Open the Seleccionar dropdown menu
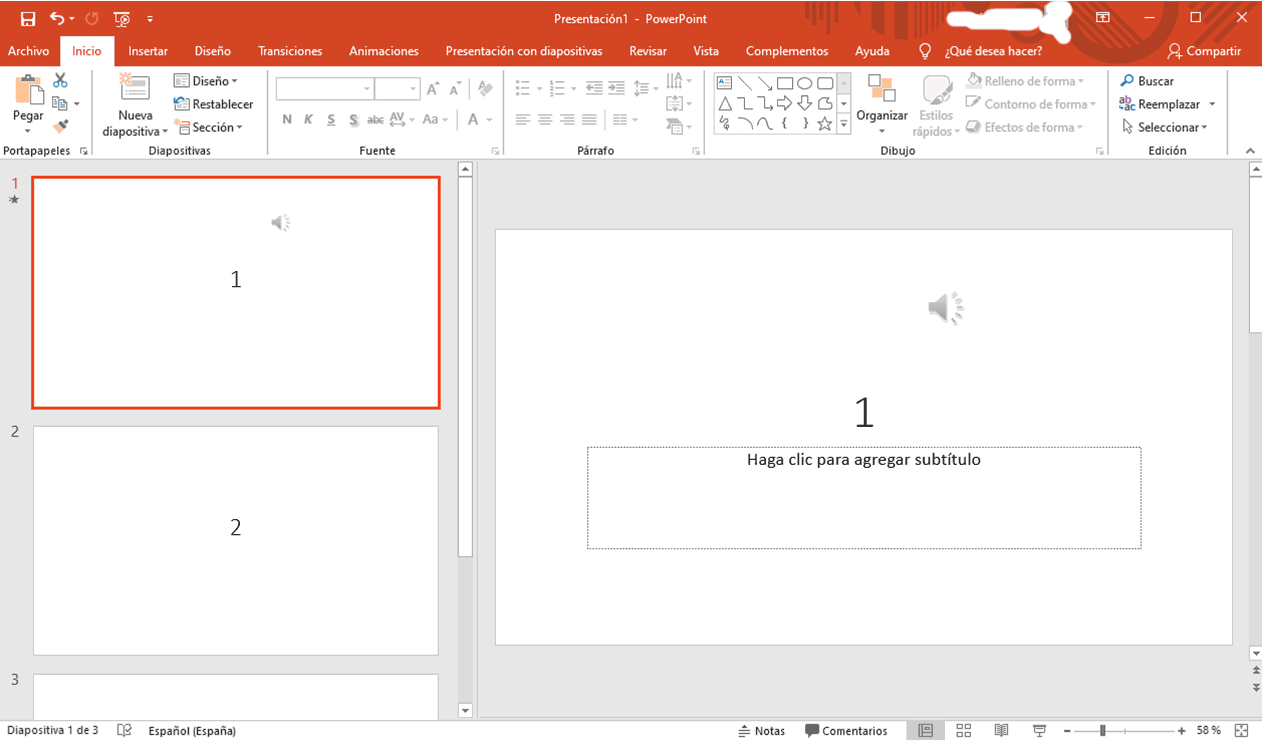The height and width of the screenshot is (740, 1274). [1165, 127]
